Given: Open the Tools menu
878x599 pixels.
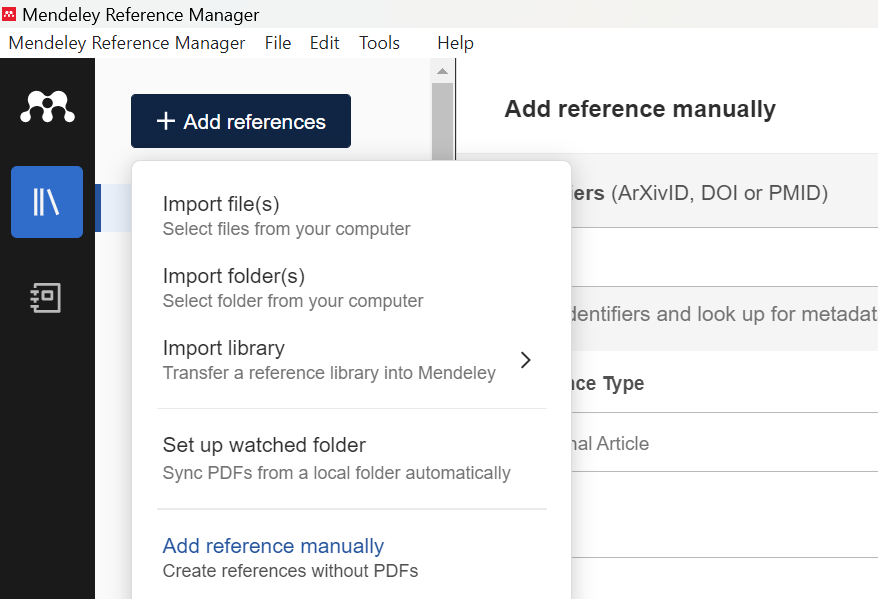Looking at the screenshot, I should [x=379, y=43].
